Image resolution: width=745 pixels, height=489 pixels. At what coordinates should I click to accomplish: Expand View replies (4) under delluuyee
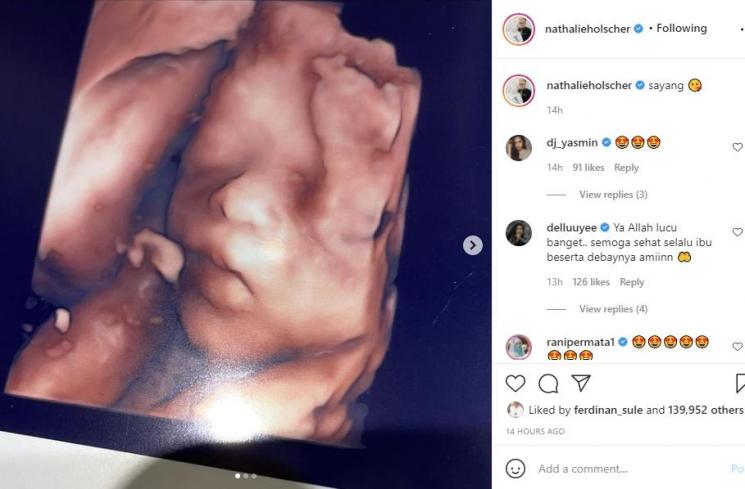(613, 309)
